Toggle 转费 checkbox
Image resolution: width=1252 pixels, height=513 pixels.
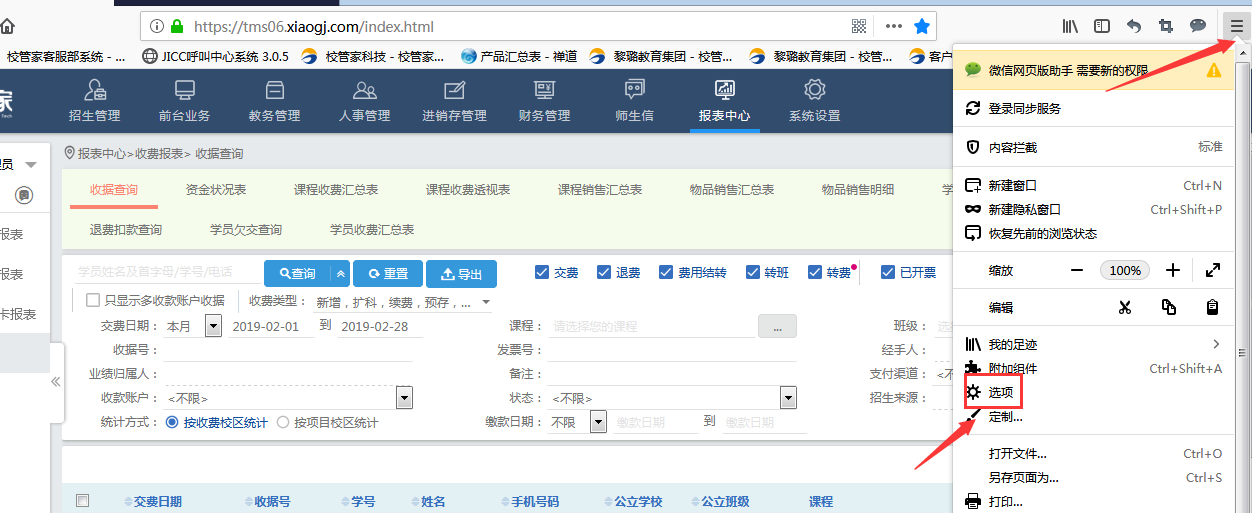pos(814,273)
